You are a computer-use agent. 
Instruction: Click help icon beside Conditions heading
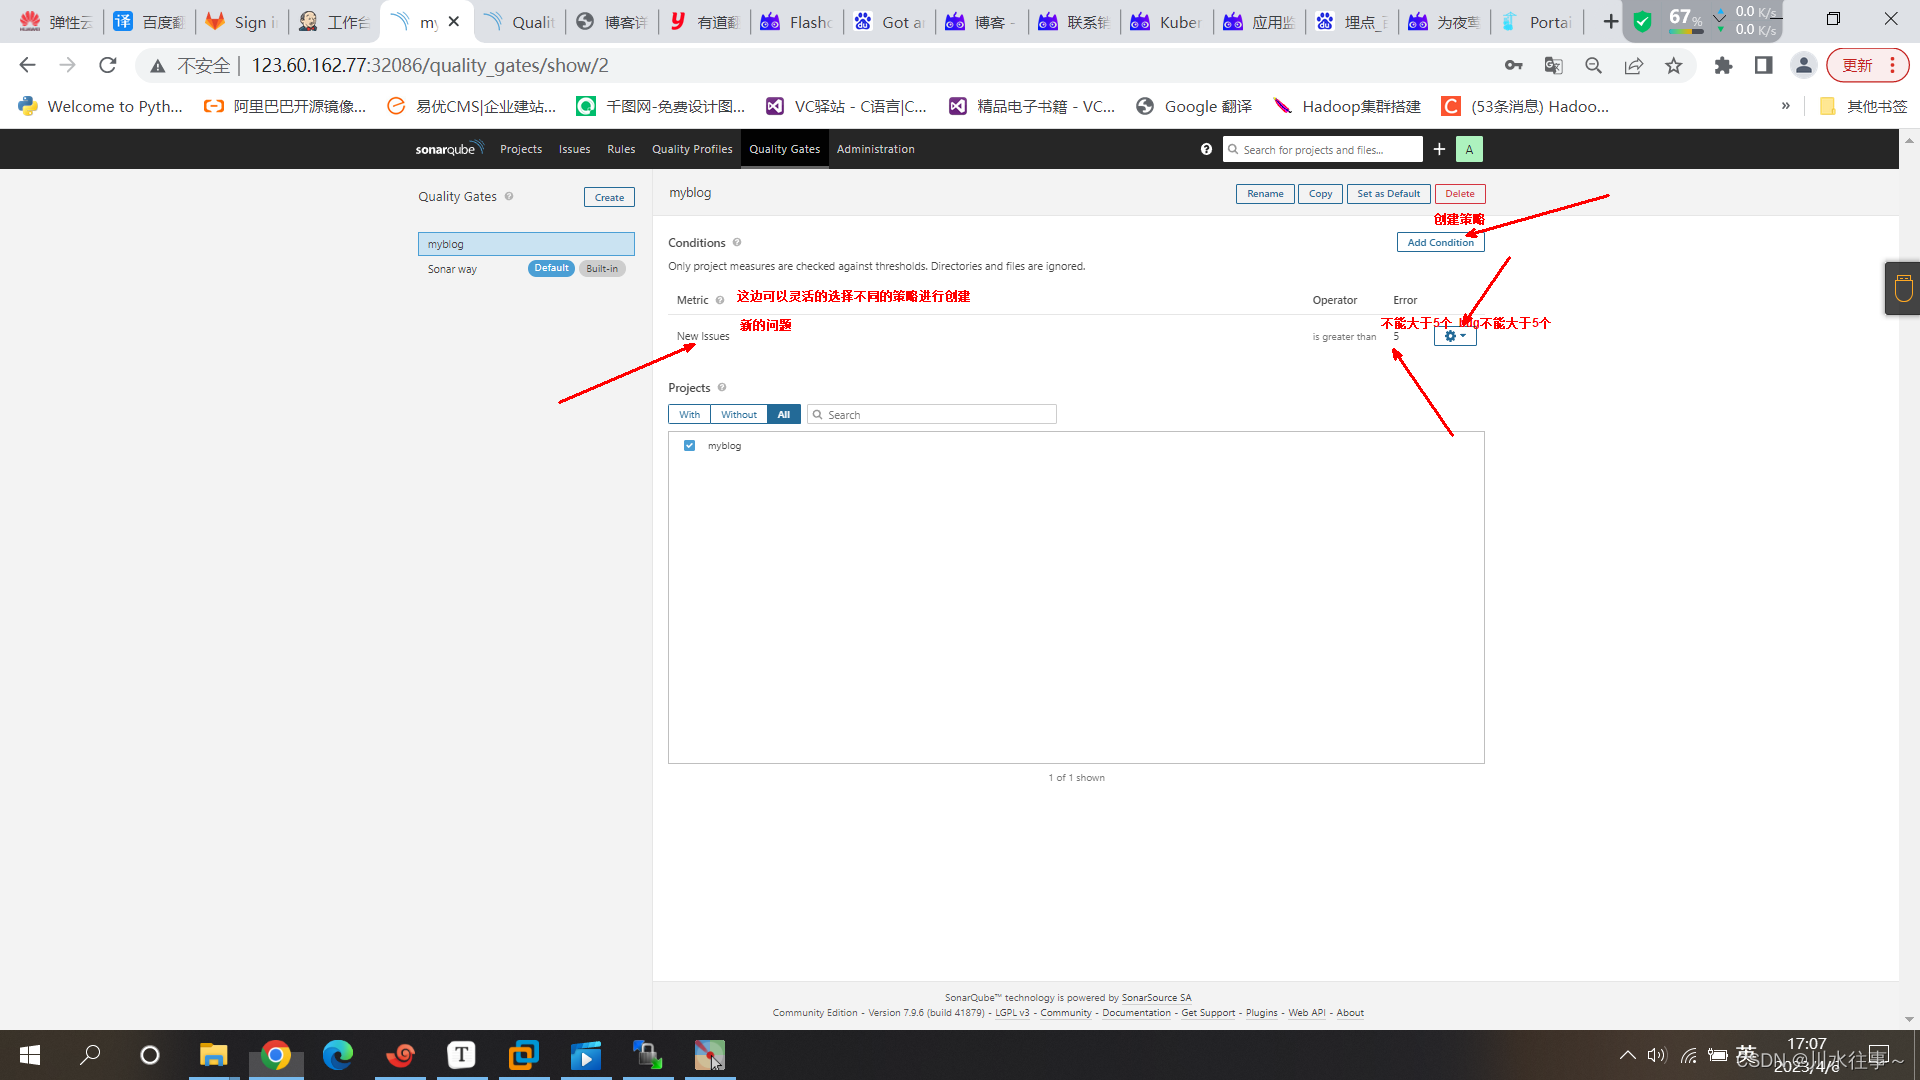coord(737,243)
